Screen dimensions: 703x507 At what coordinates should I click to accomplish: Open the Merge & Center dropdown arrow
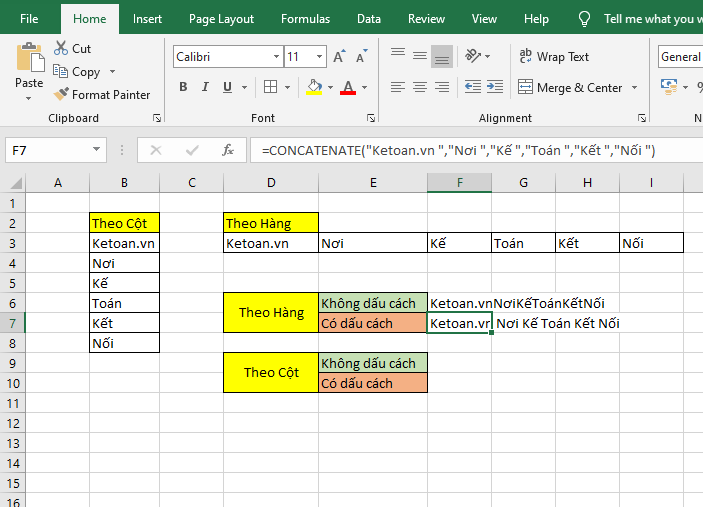(634, 88)
